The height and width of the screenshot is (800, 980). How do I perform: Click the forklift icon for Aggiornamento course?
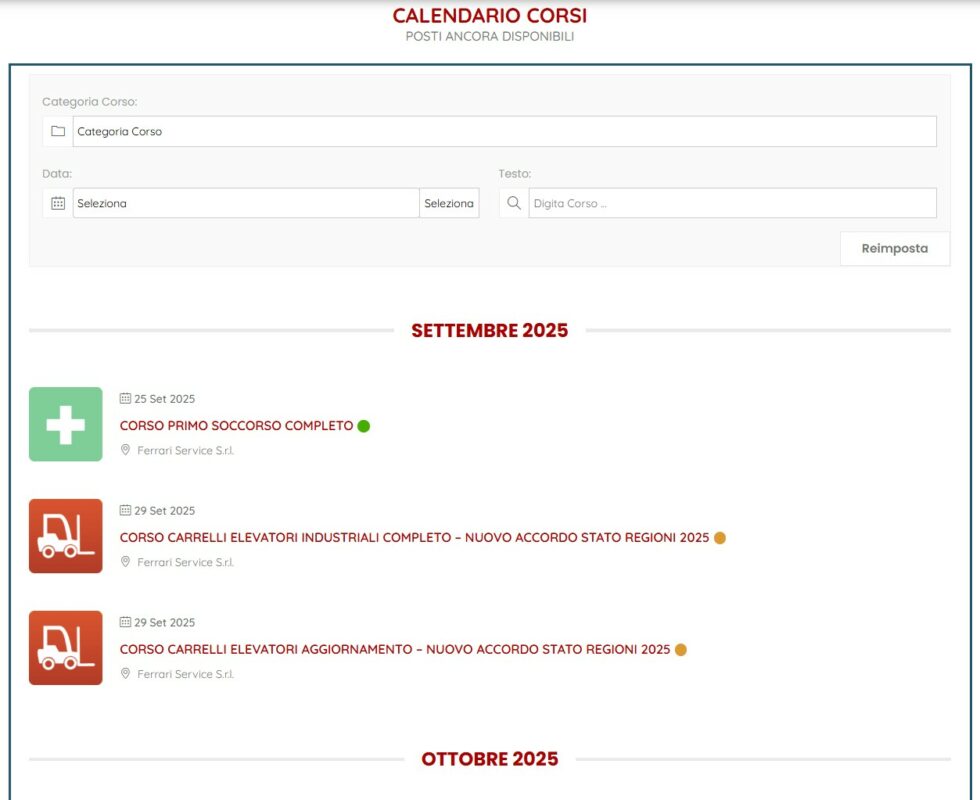pos(65,648)
